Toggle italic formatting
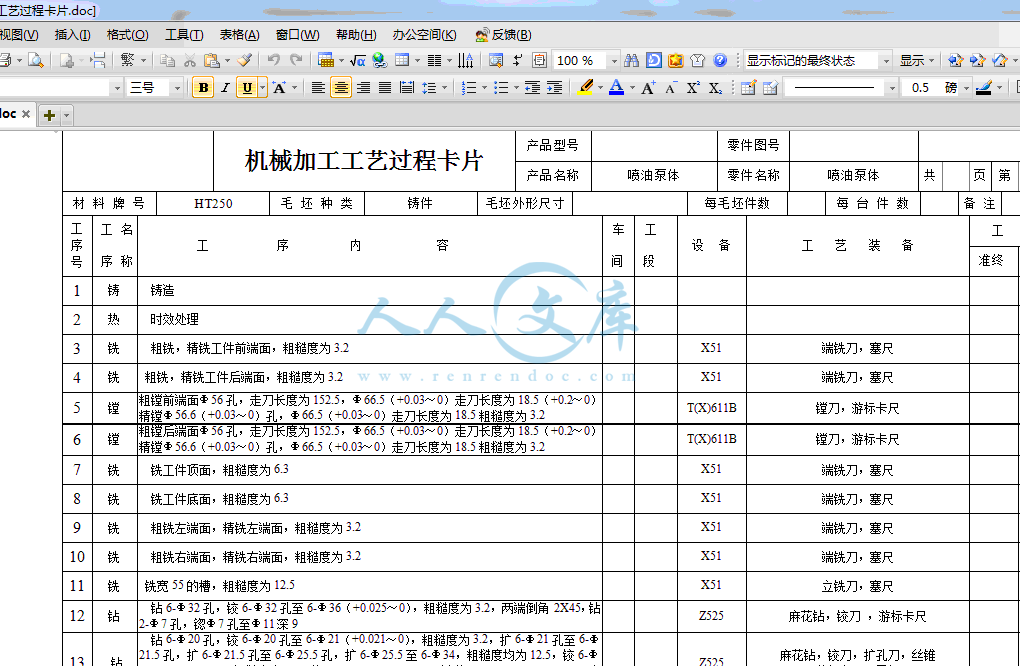 (x=225, y=88)
